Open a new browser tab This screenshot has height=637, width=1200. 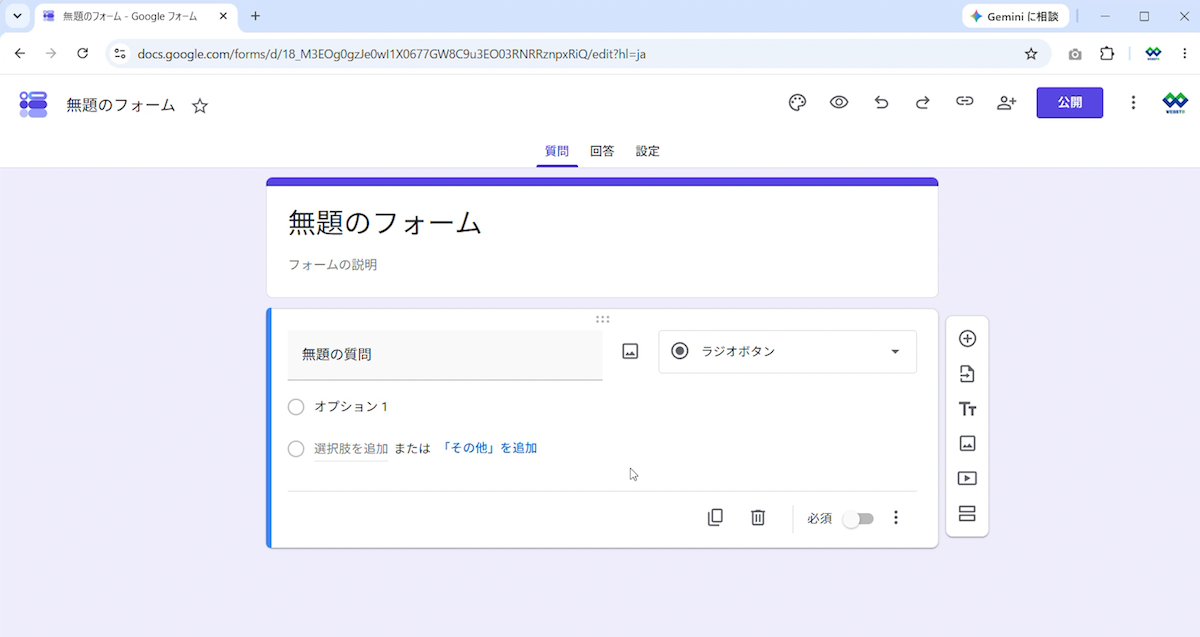click(255, 16)
